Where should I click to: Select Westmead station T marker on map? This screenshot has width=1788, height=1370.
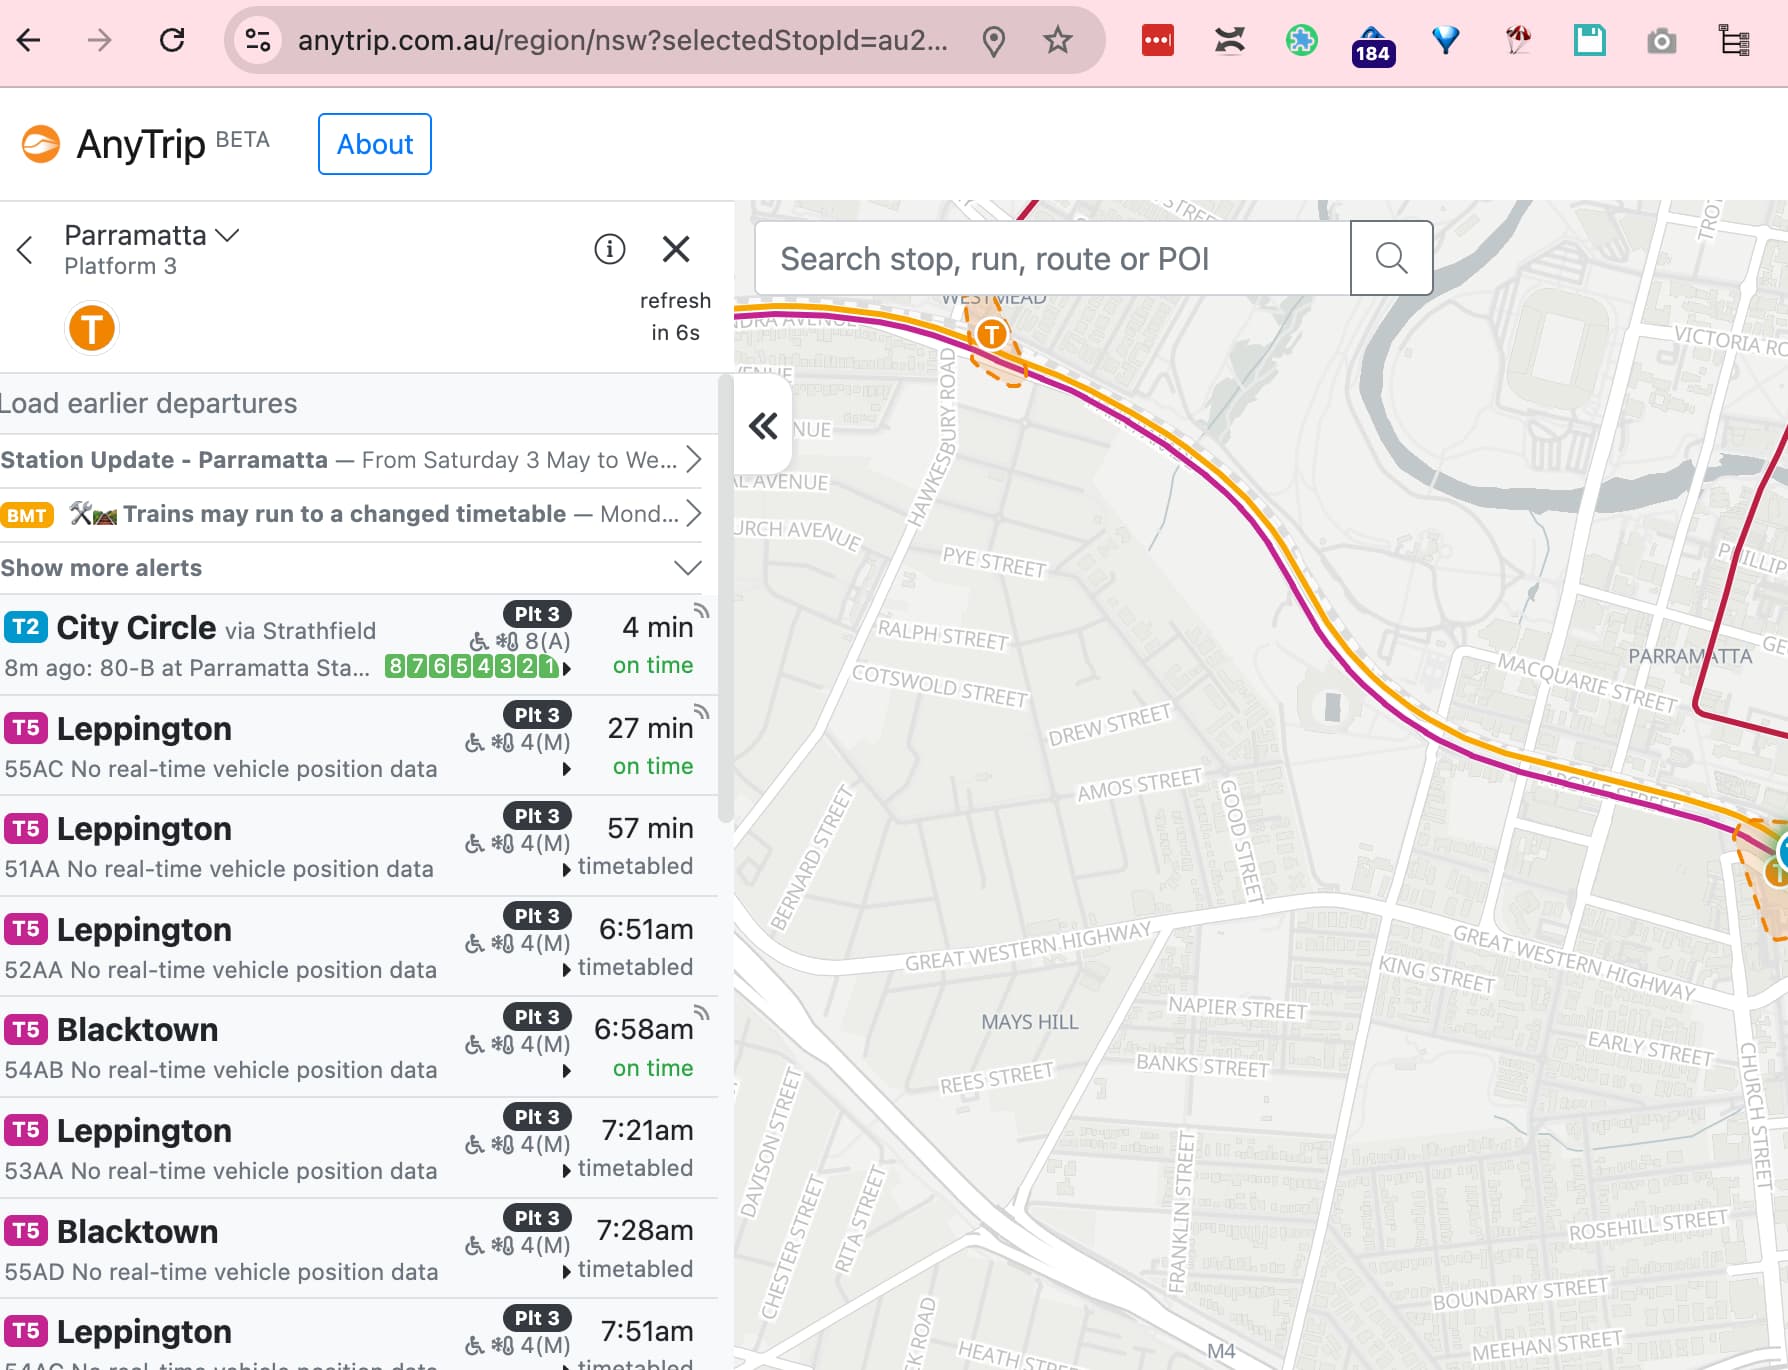click(991, 334)
